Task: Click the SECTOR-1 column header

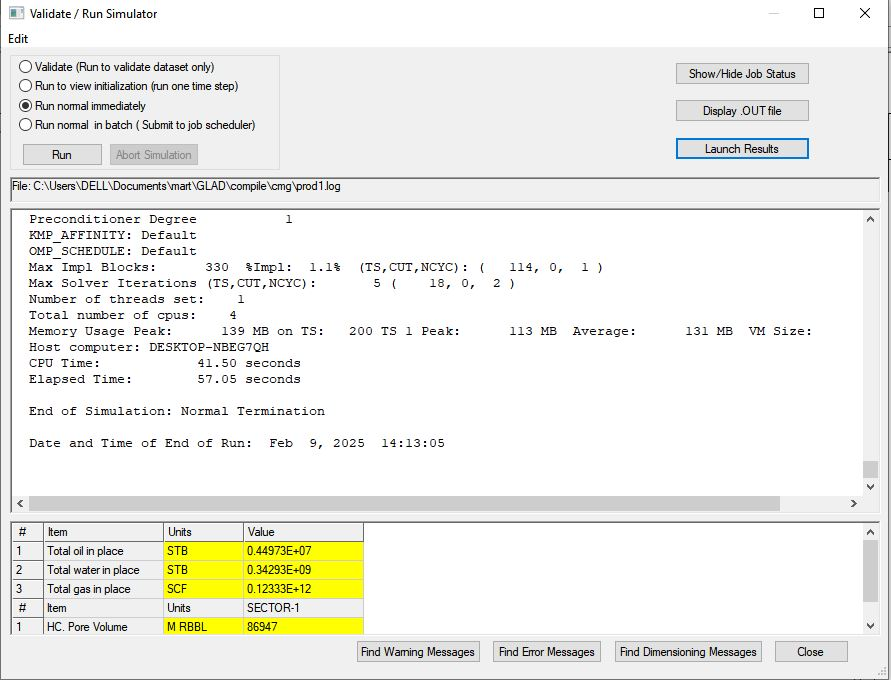Action: coord(303,608)
